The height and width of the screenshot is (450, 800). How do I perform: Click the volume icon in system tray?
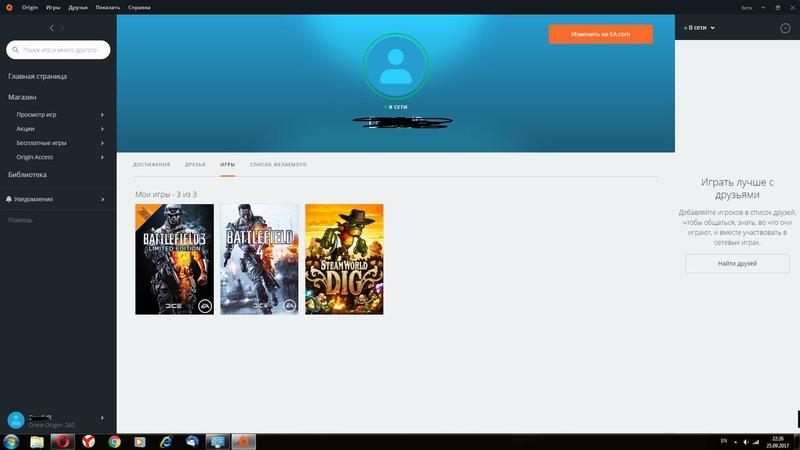[746, 442]
